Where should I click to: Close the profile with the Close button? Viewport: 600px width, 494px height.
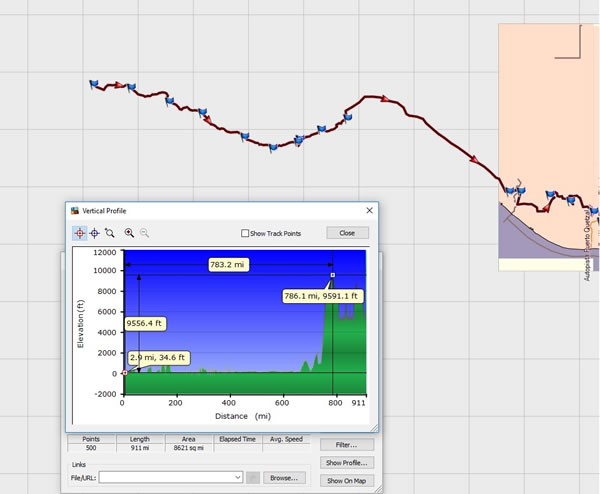[x=347, y=233]
